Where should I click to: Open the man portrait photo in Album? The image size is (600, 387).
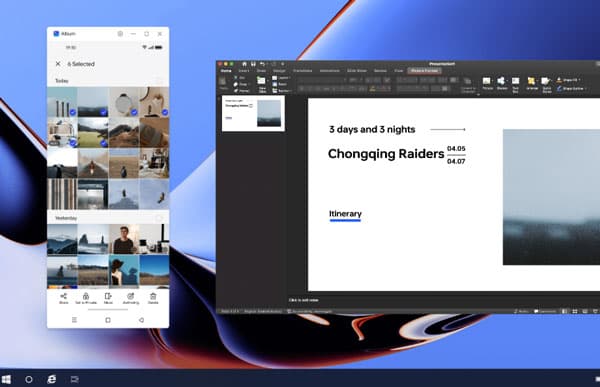click(124, 240)
